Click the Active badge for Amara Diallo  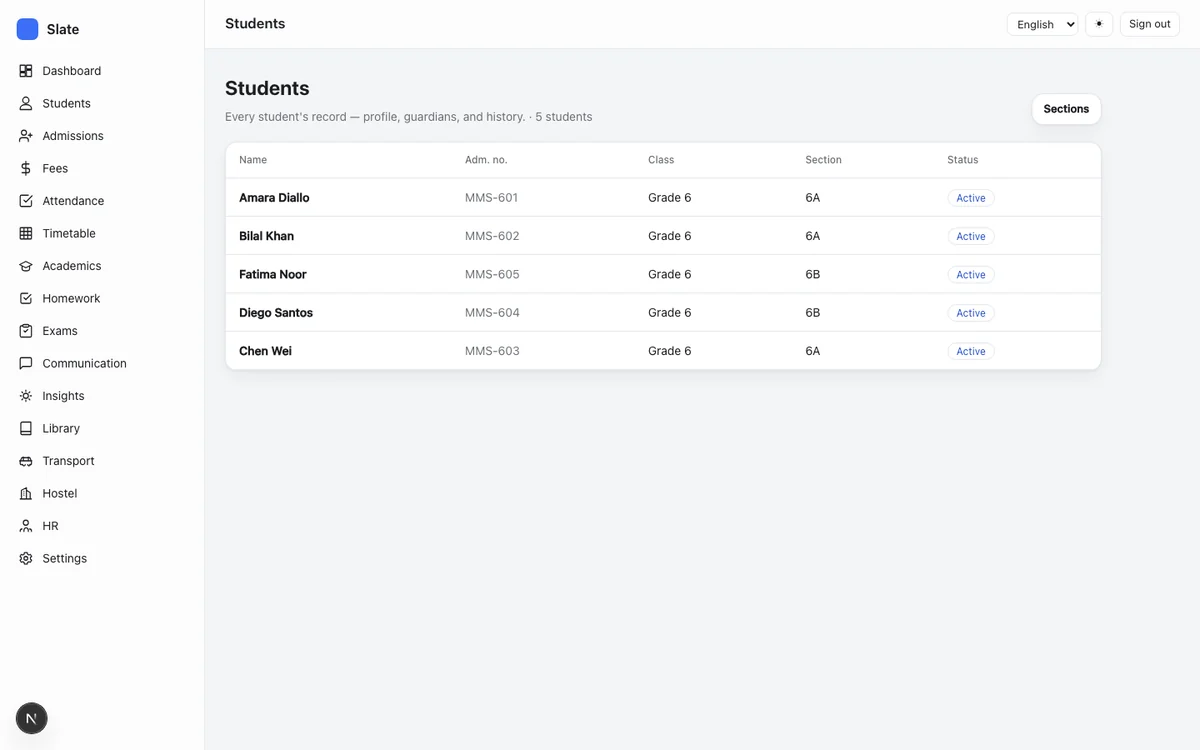point(971,198)
